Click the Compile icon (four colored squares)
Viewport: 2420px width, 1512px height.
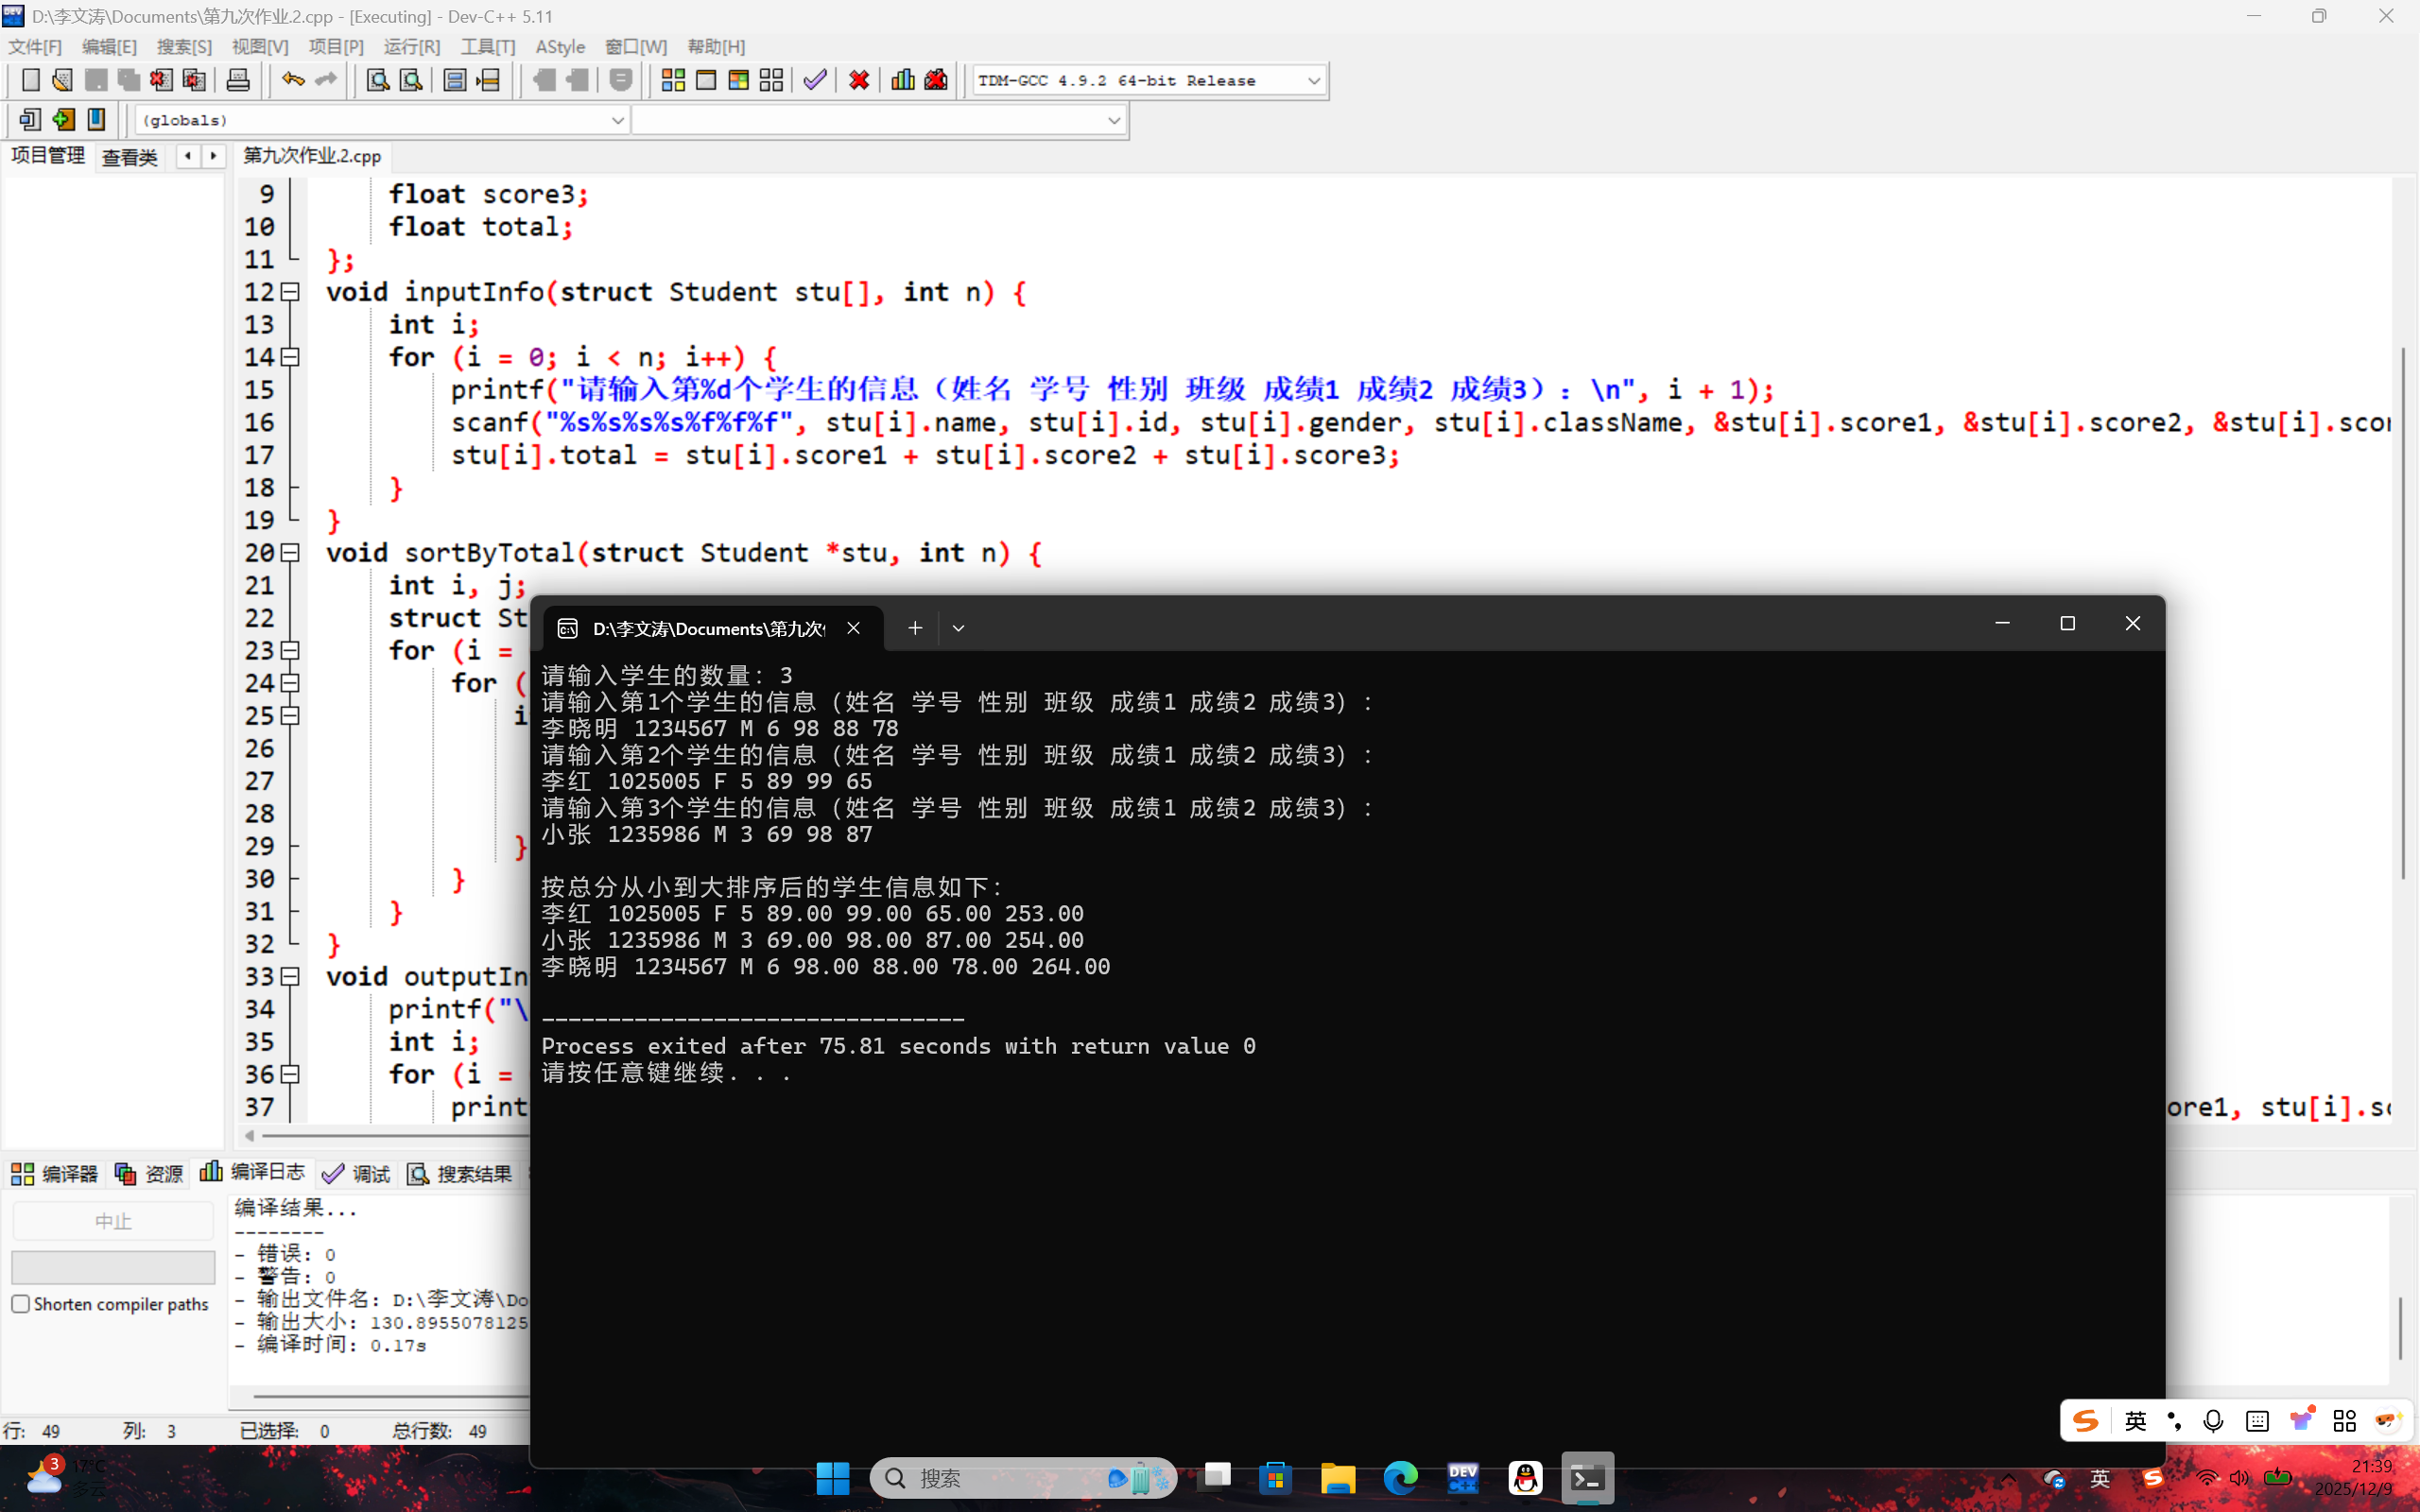[673, 80]
